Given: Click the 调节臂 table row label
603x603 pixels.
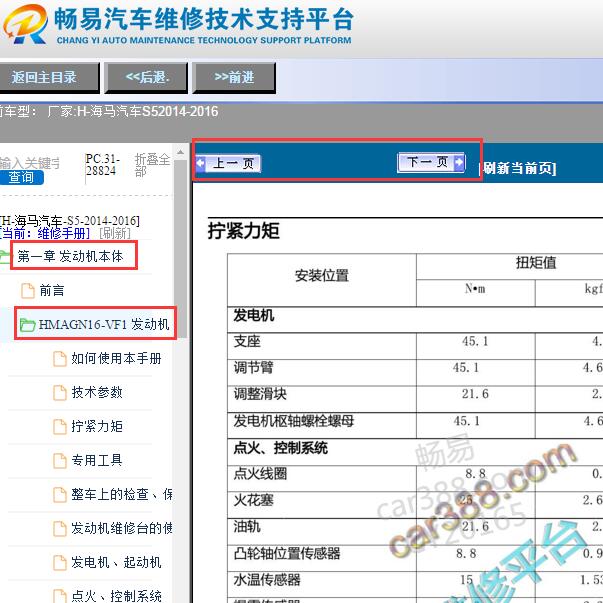Looking at the screenshot, I should coord(253,368).
